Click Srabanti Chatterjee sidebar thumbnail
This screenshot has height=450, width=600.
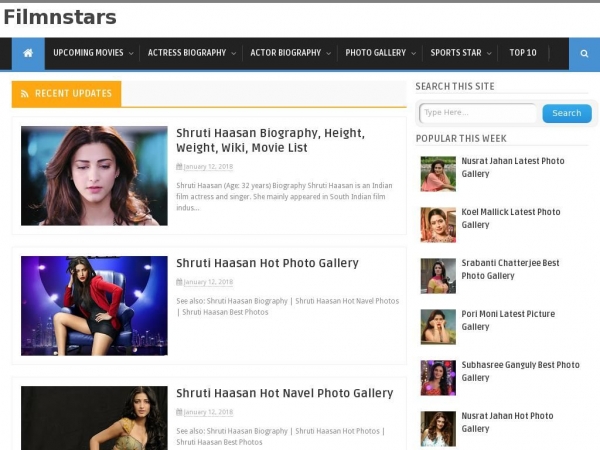438,276
